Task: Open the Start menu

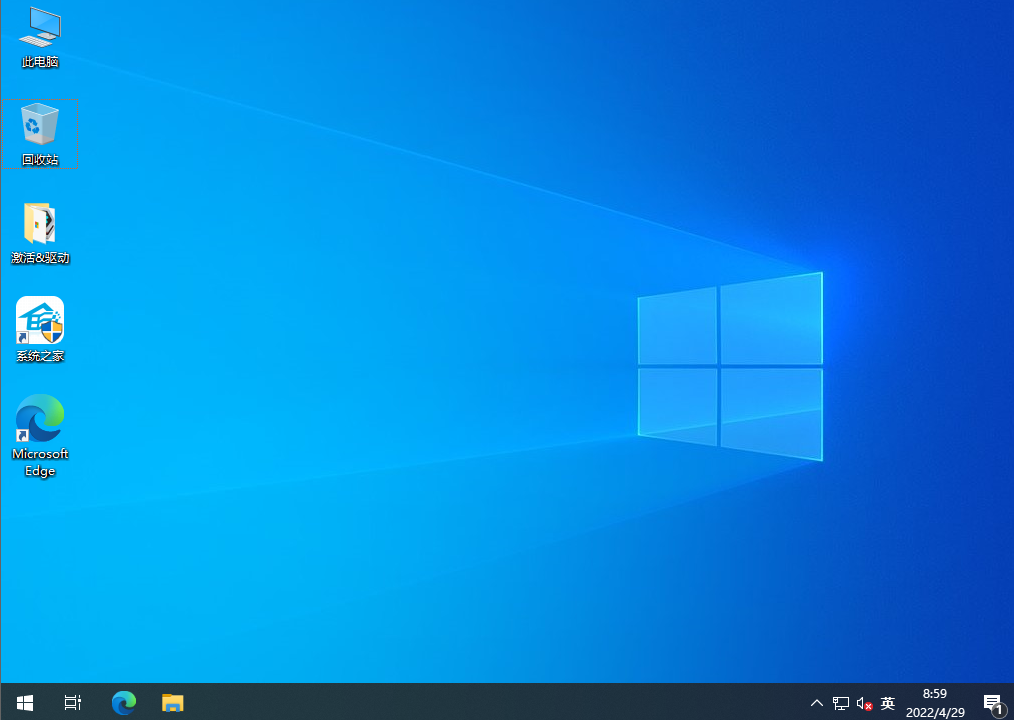Action: tap(24, 703)
